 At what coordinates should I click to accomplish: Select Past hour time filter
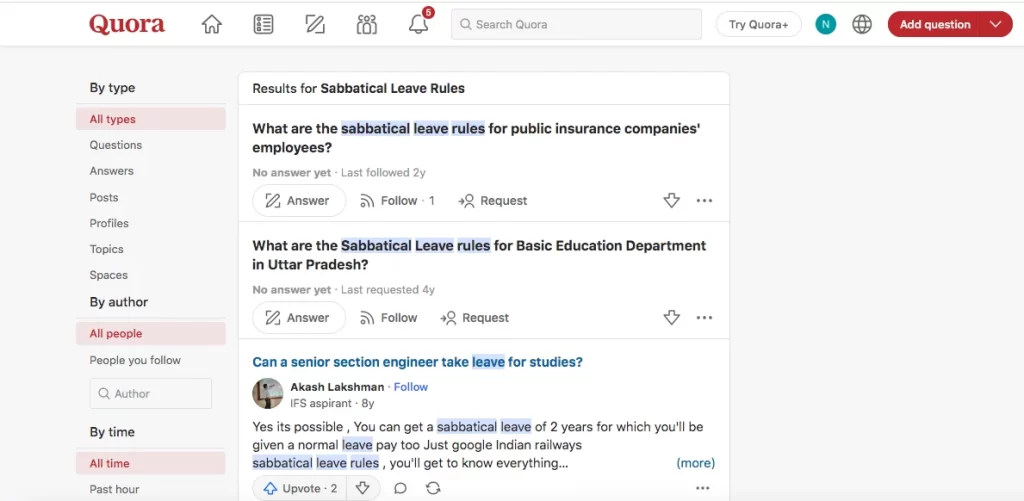(x=114, y=489)
